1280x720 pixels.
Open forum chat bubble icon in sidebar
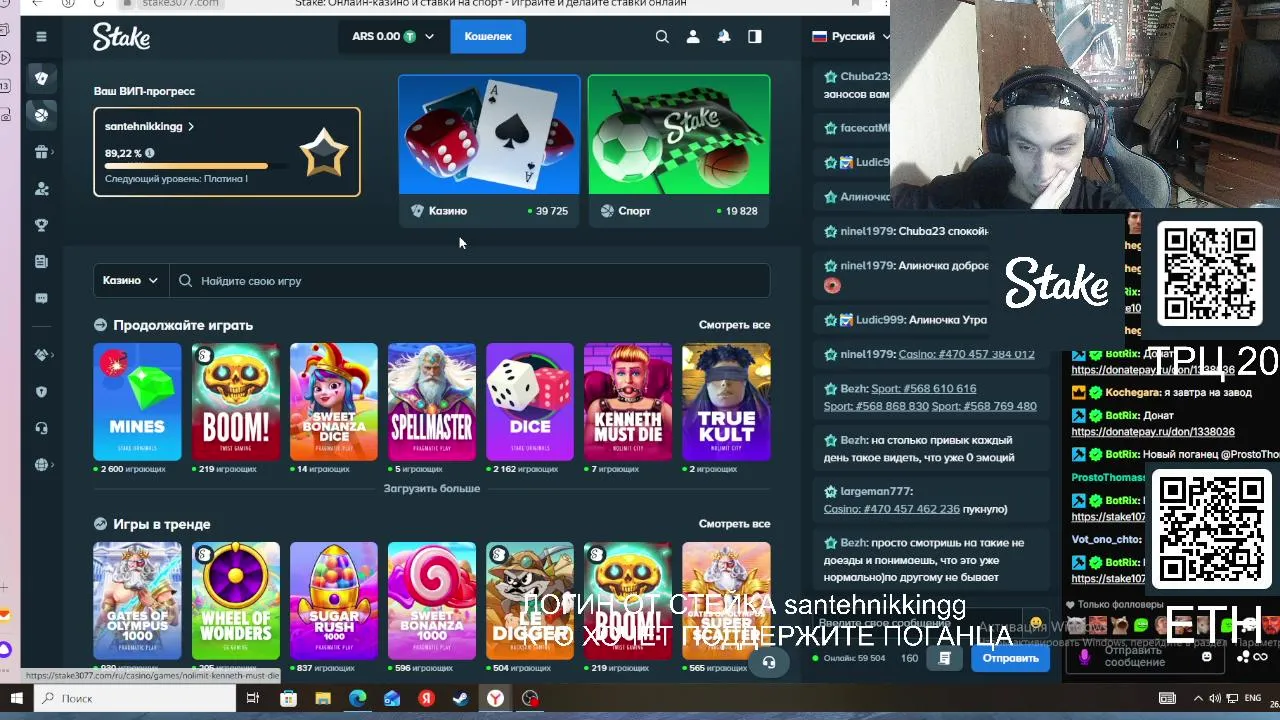point(41,298)
